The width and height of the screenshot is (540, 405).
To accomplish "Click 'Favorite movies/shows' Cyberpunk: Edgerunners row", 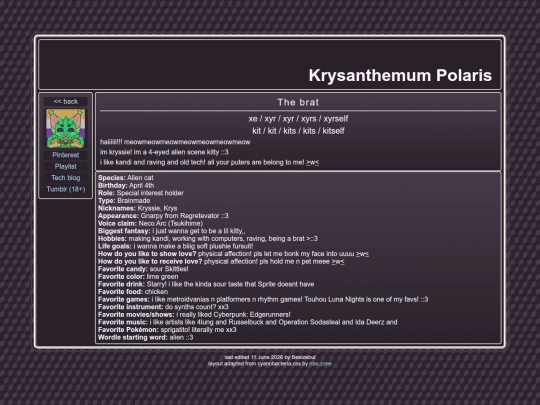I will point(194,314).
